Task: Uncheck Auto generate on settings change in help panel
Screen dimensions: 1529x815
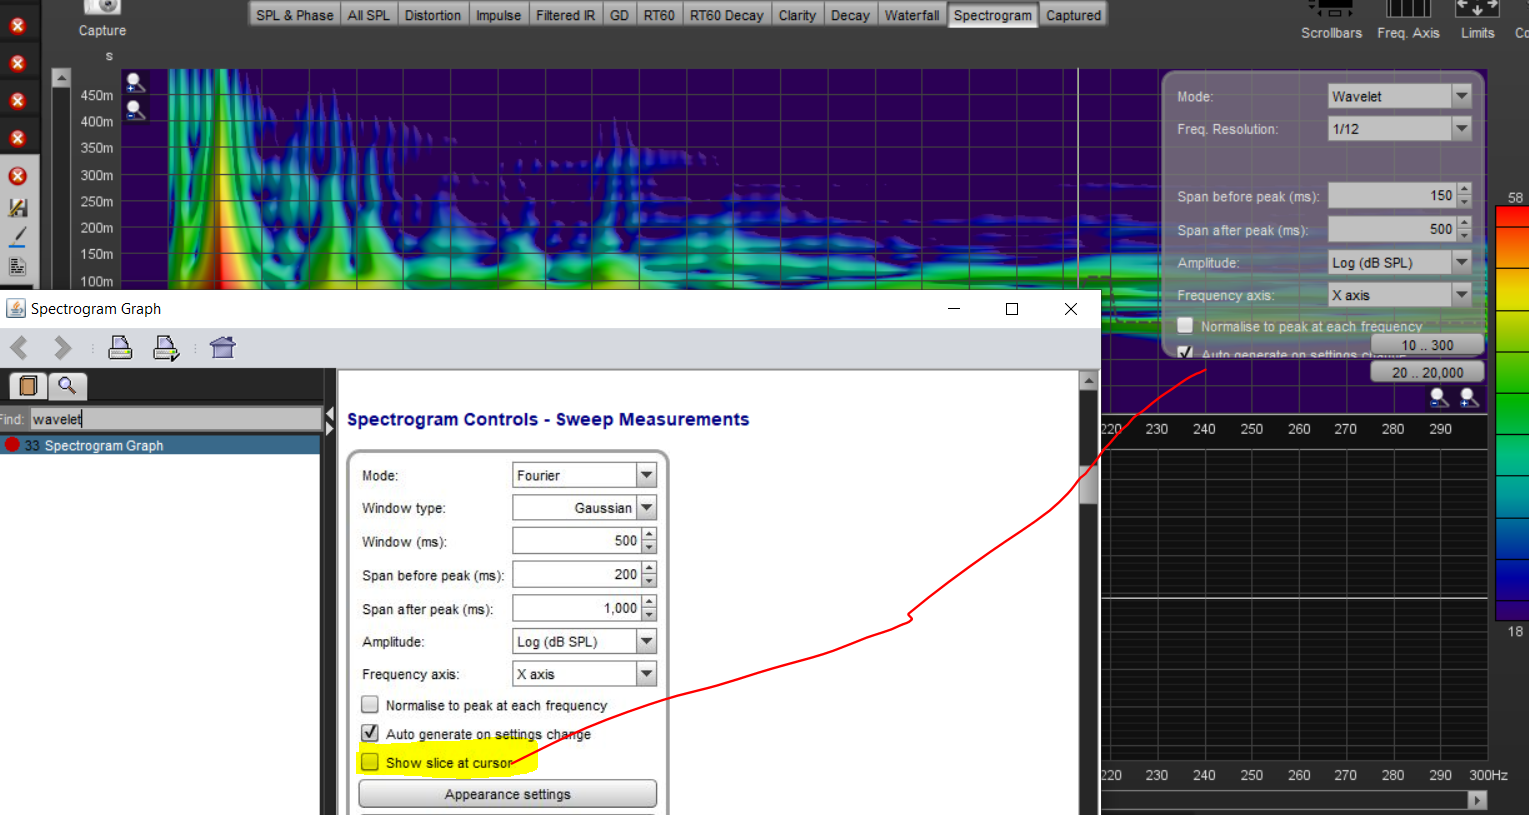Action: pos(370,733)
